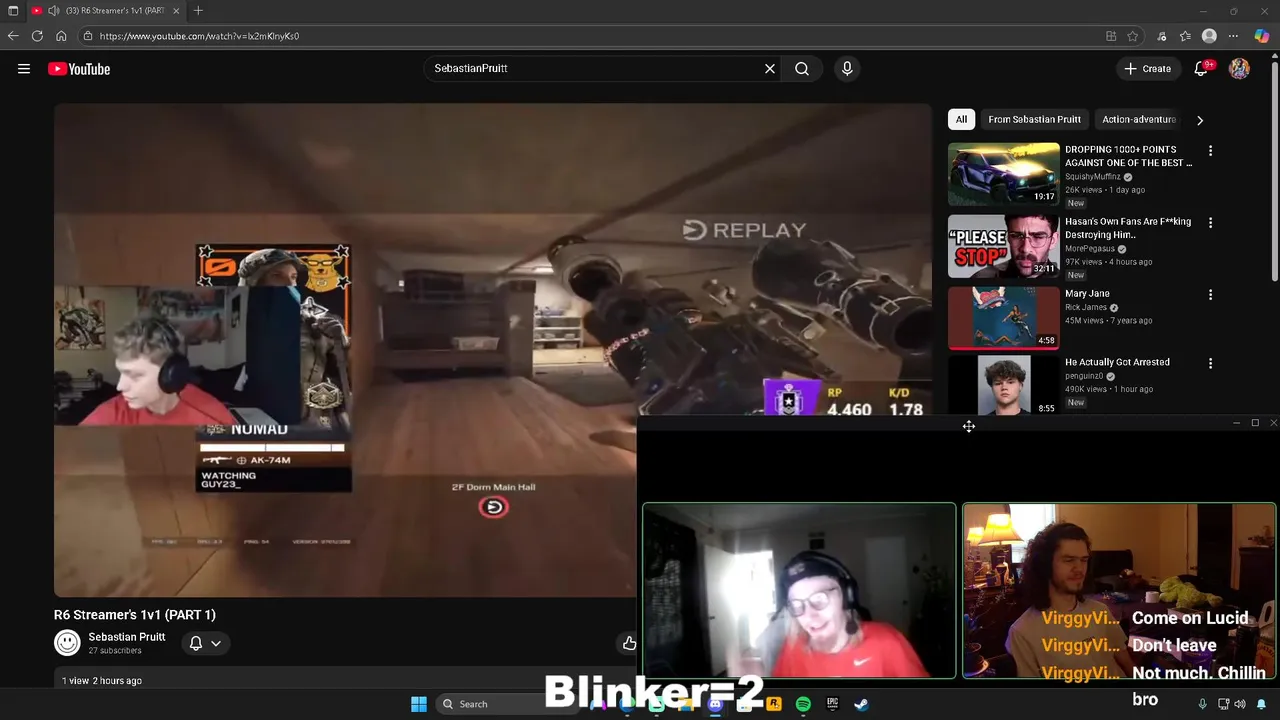Screen dimensions: 1280x720
Task: Open the YouTube account avatar menu
Action: (1239, 69)
